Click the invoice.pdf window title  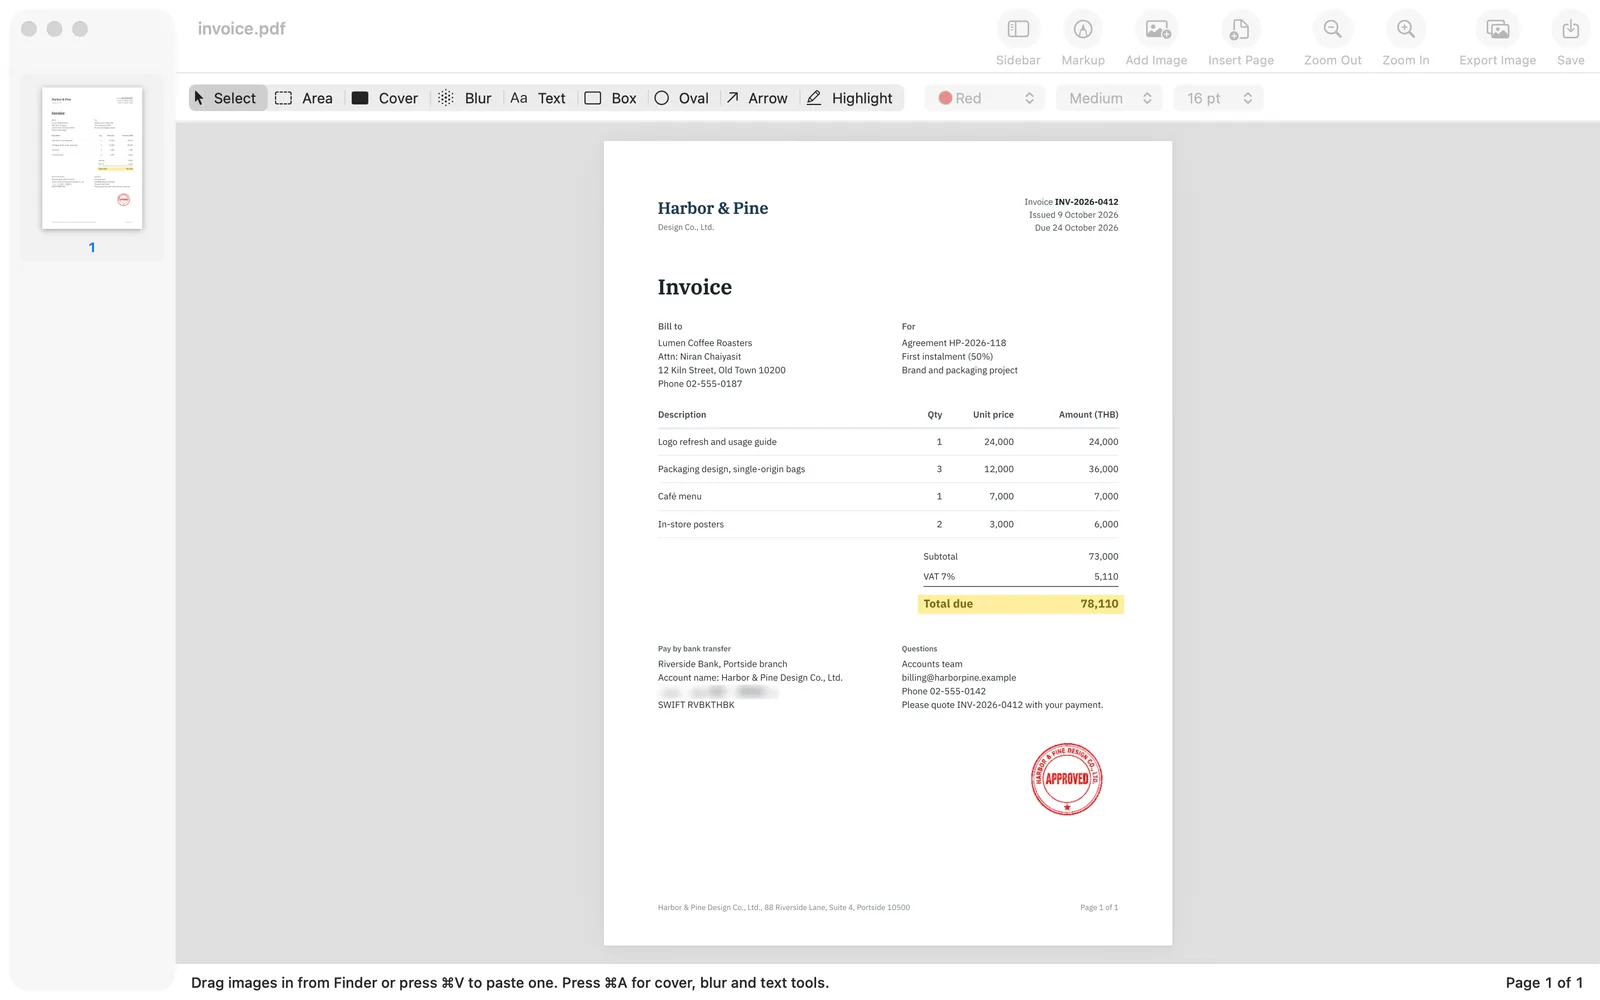241,29
